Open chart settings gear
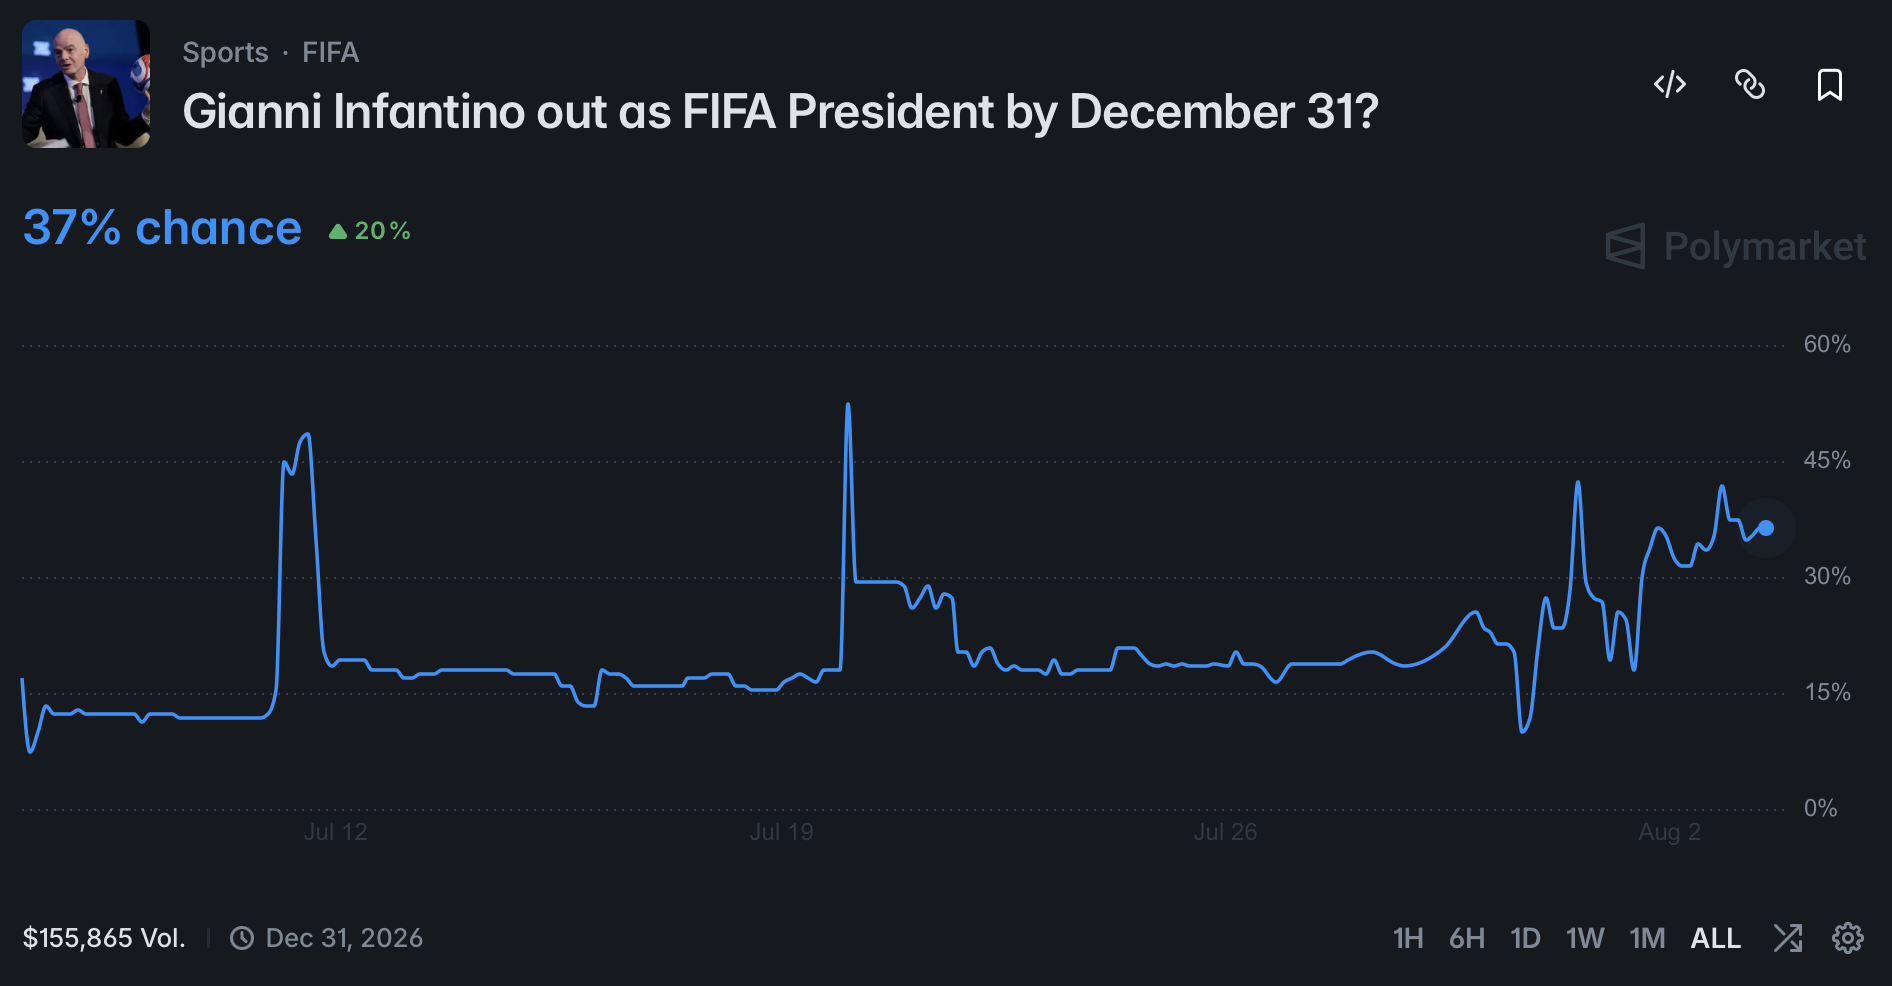This screenshot has width=1892, height=986. (x=1847, y=938)
